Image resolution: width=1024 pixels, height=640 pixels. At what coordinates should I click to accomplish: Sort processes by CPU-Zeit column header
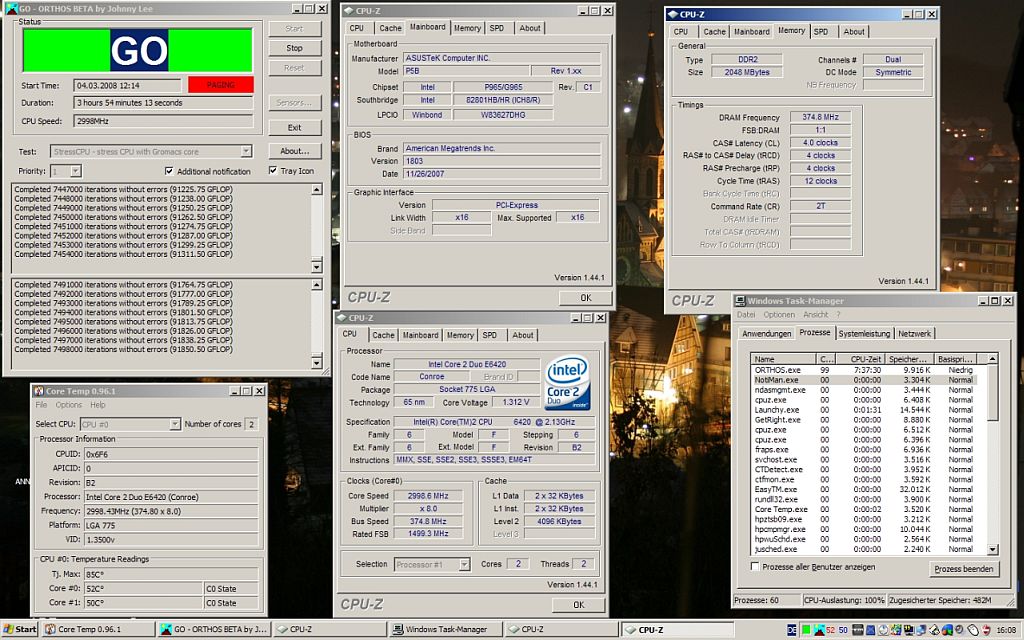coord(859,359)
